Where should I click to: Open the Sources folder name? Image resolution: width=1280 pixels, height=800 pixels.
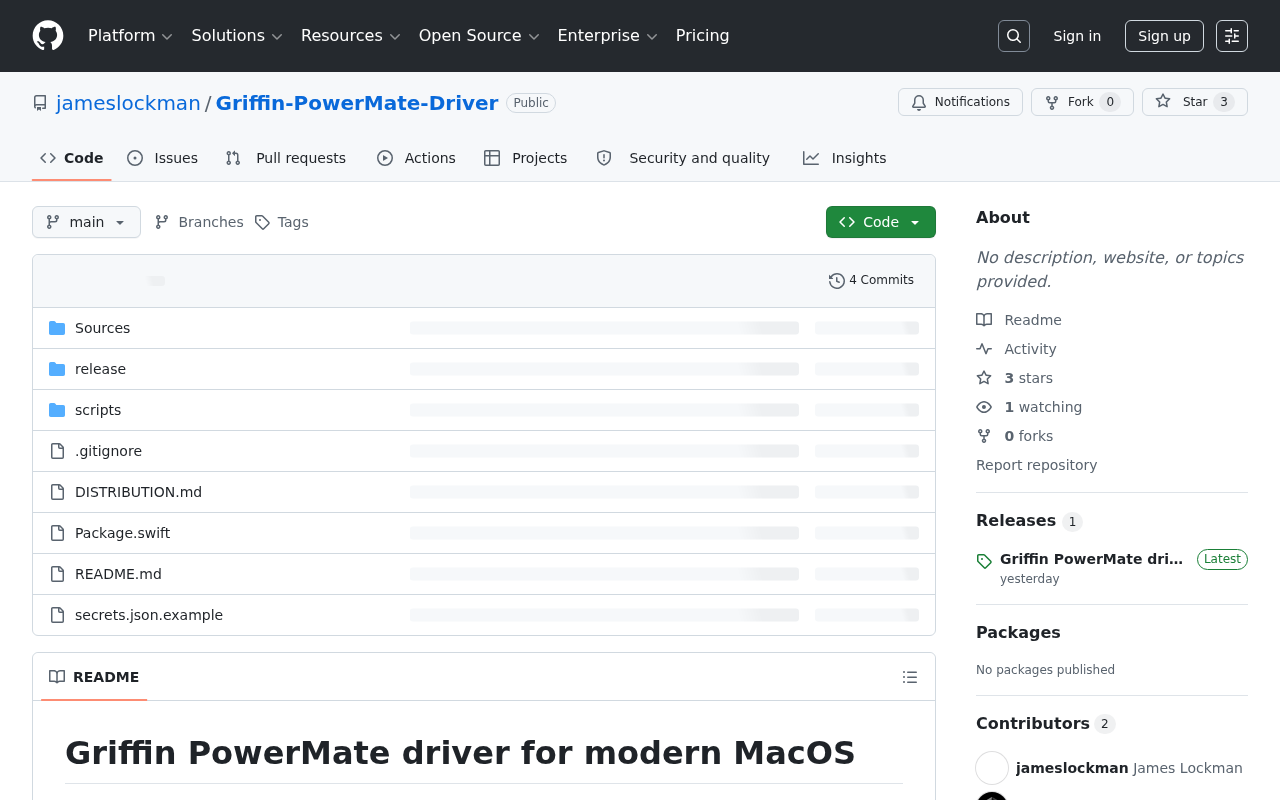tap(102, 328)
